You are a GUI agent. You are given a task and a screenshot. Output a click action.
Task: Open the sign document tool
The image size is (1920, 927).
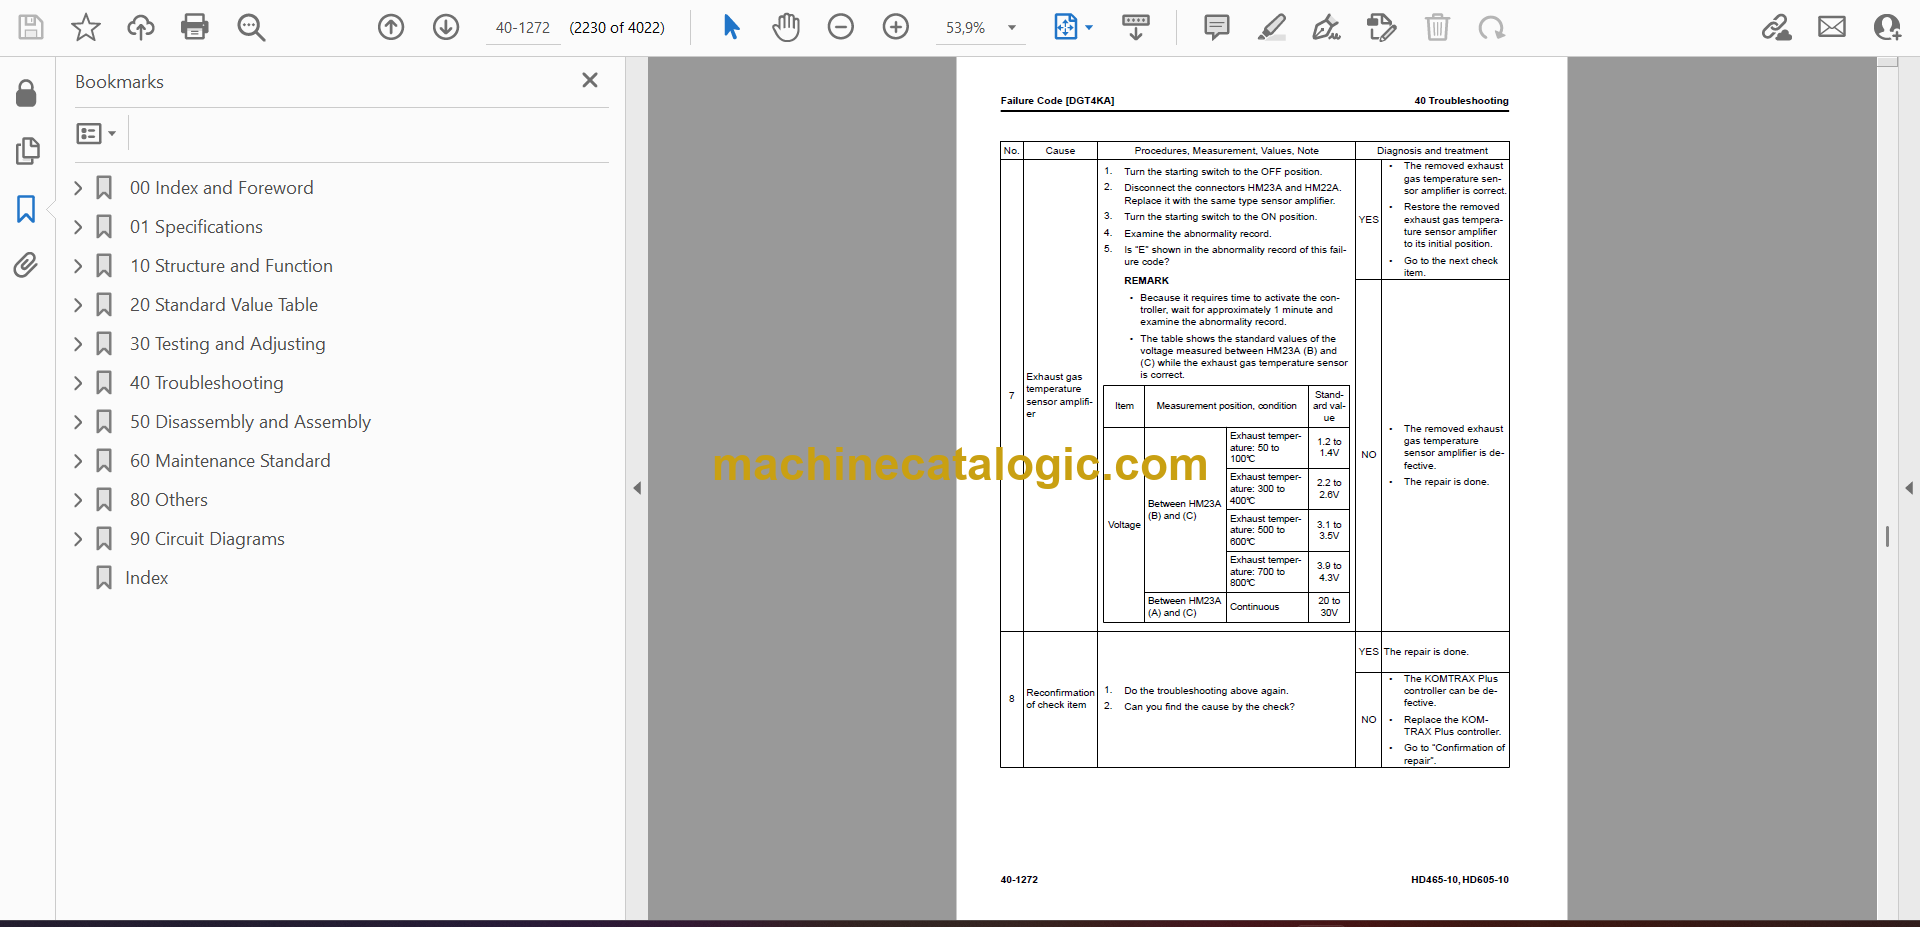click(1327, 27)
